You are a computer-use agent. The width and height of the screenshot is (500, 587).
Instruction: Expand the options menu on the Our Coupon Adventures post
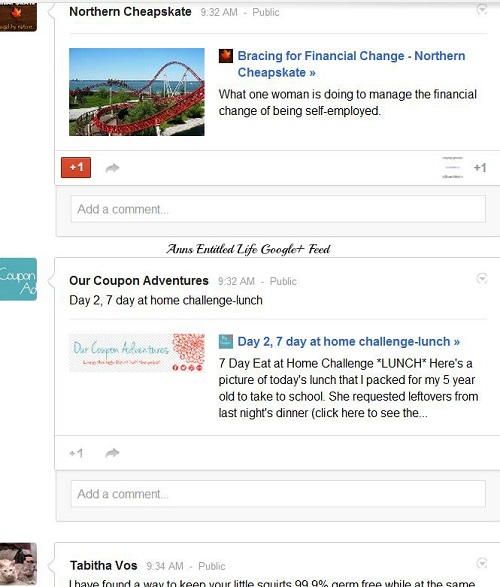(482, 279)
